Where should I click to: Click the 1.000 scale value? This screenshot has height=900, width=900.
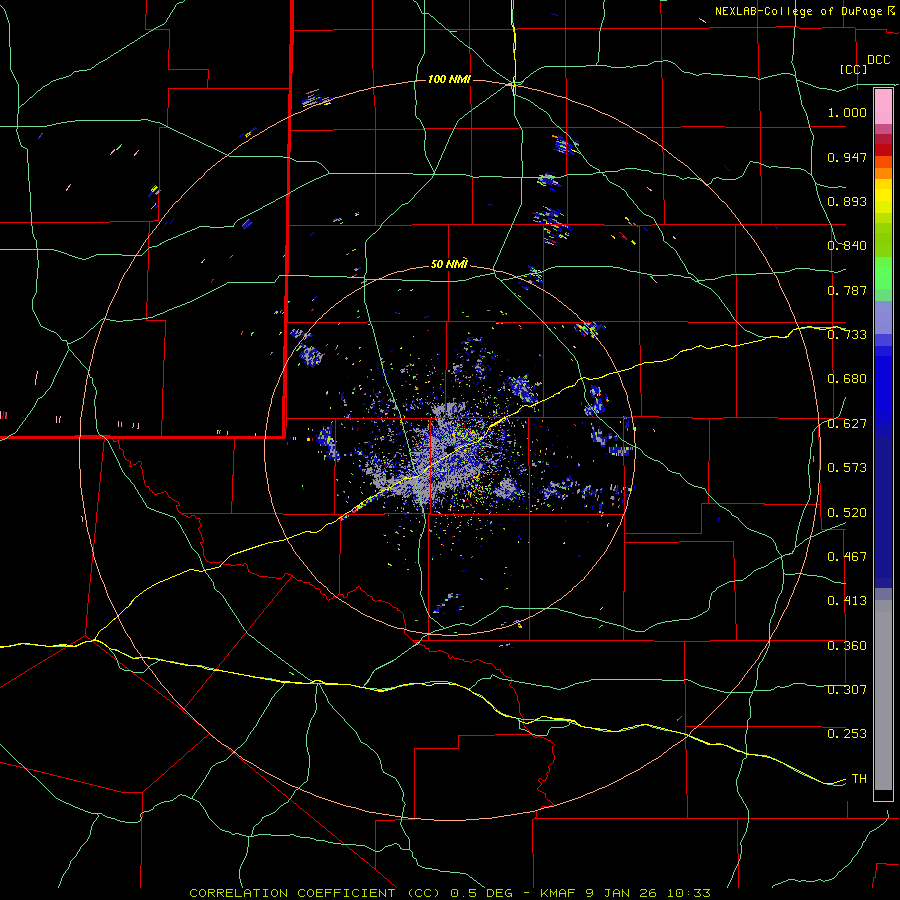847,112
